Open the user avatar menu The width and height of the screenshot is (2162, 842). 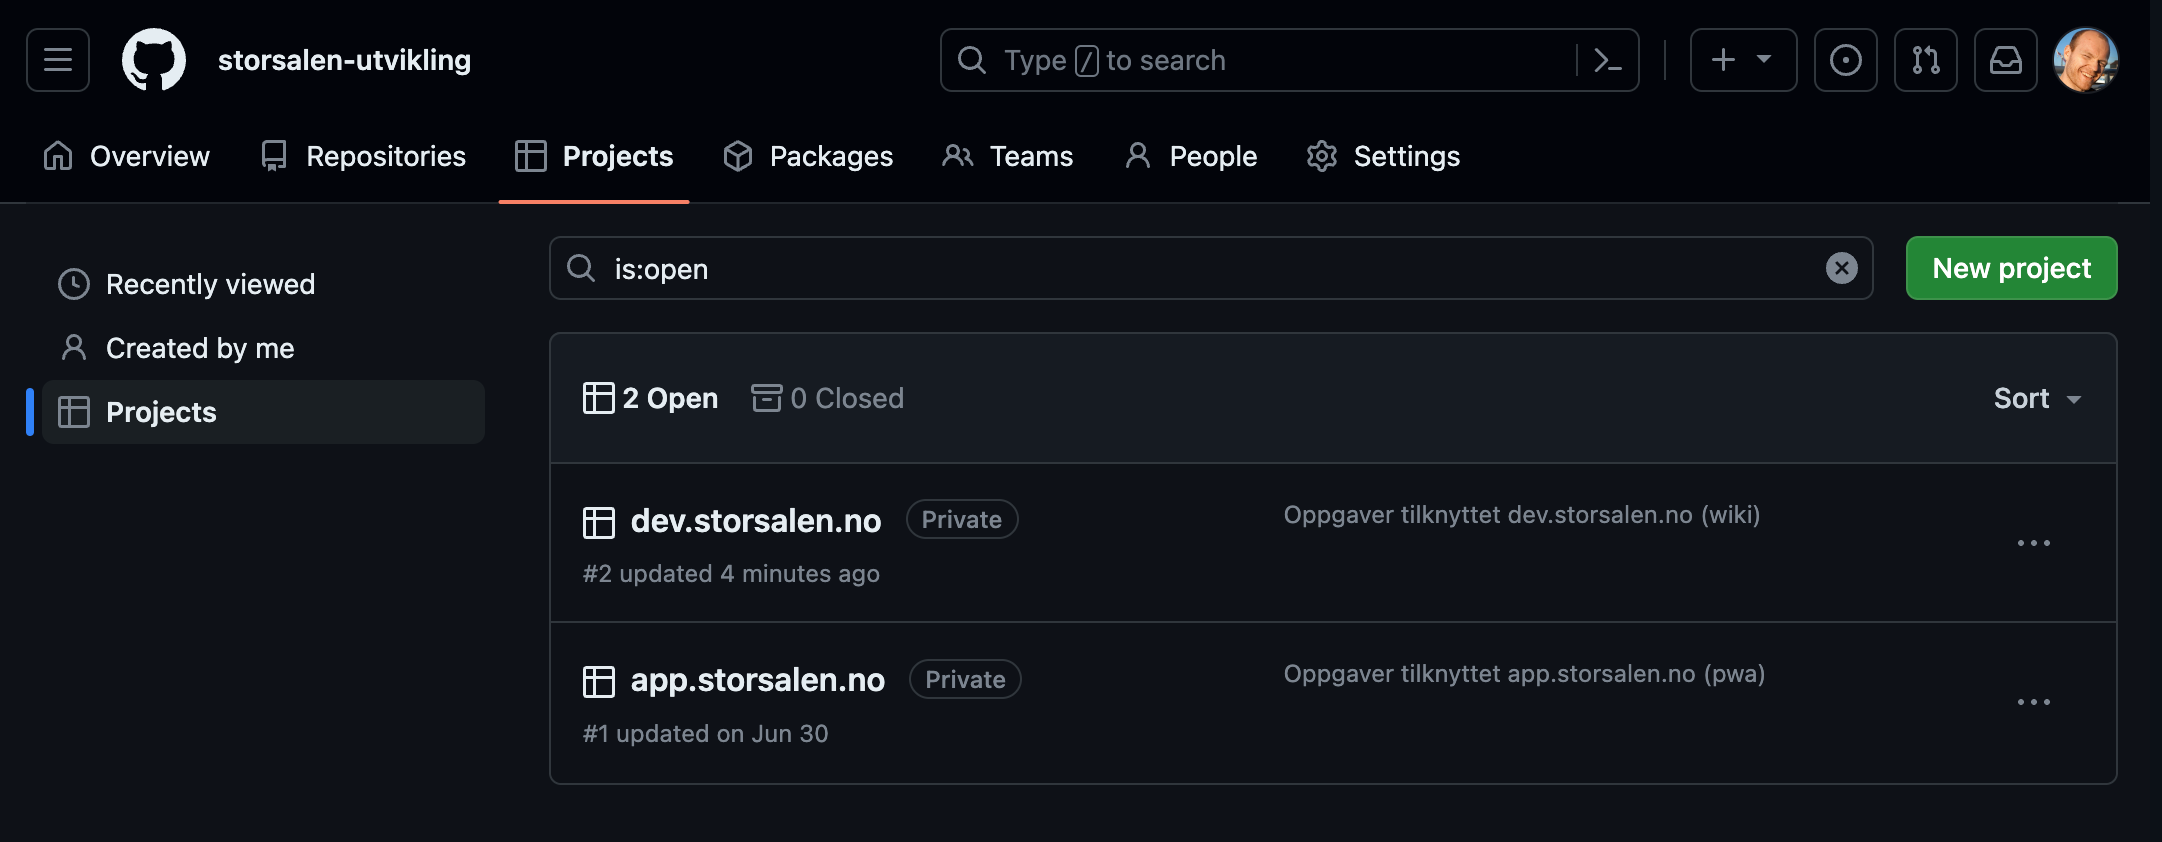(x=2085, y=60)
